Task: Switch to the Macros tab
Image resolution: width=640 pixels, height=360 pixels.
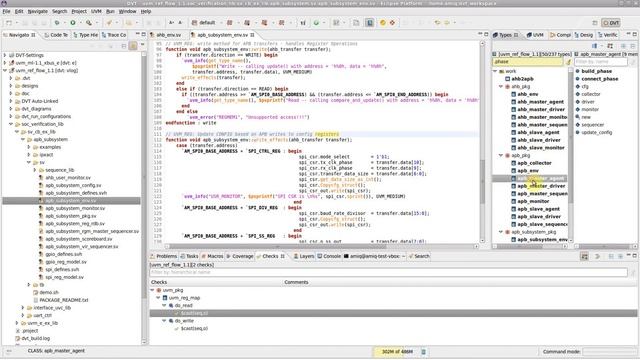Action: click(212, 256)
